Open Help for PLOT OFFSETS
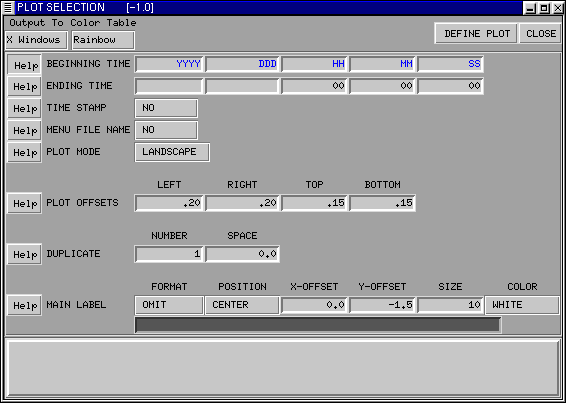 click(25, 203)
